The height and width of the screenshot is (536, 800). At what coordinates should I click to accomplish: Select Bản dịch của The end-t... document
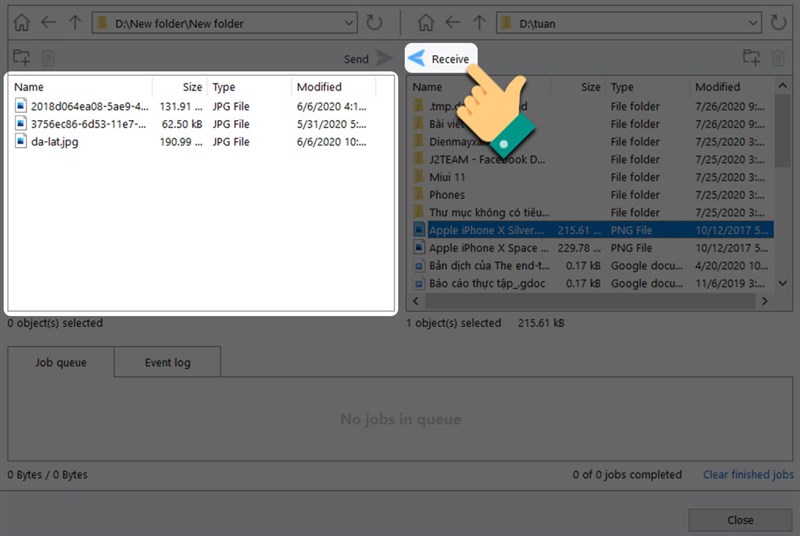(592, 266)
